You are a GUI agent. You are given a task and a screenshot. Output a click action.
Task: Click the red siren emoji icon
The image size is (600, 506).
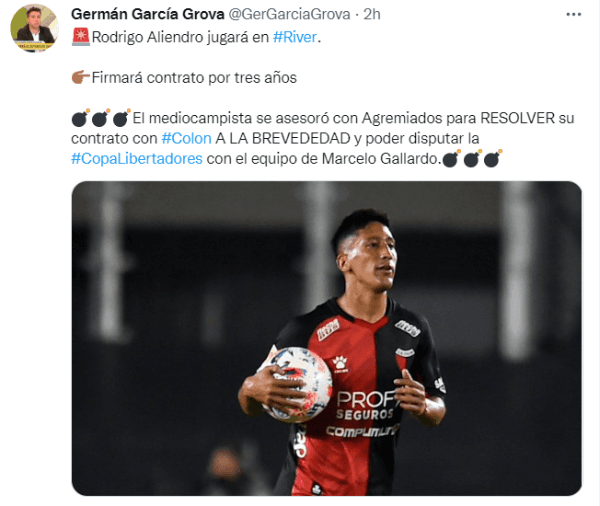pyautogui.click(x=80, y=37)
